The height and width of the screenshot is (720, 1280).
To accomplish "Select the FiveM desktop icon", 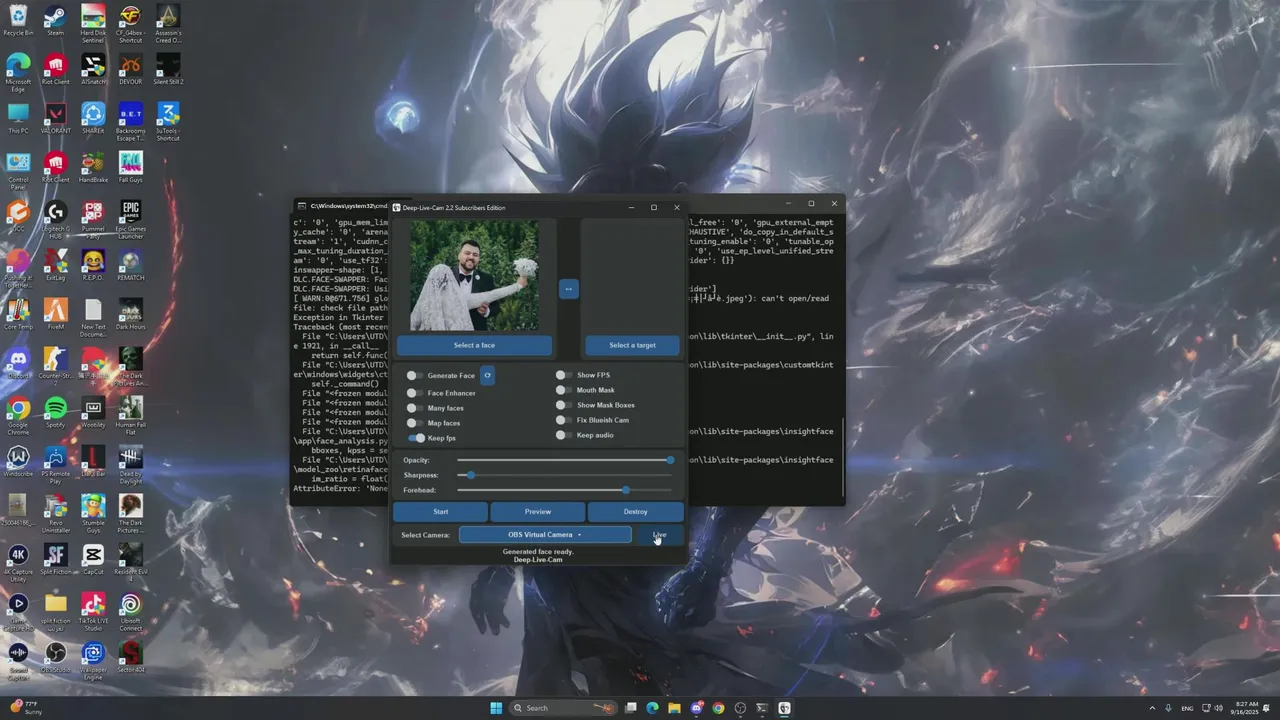I will point(55,315).
